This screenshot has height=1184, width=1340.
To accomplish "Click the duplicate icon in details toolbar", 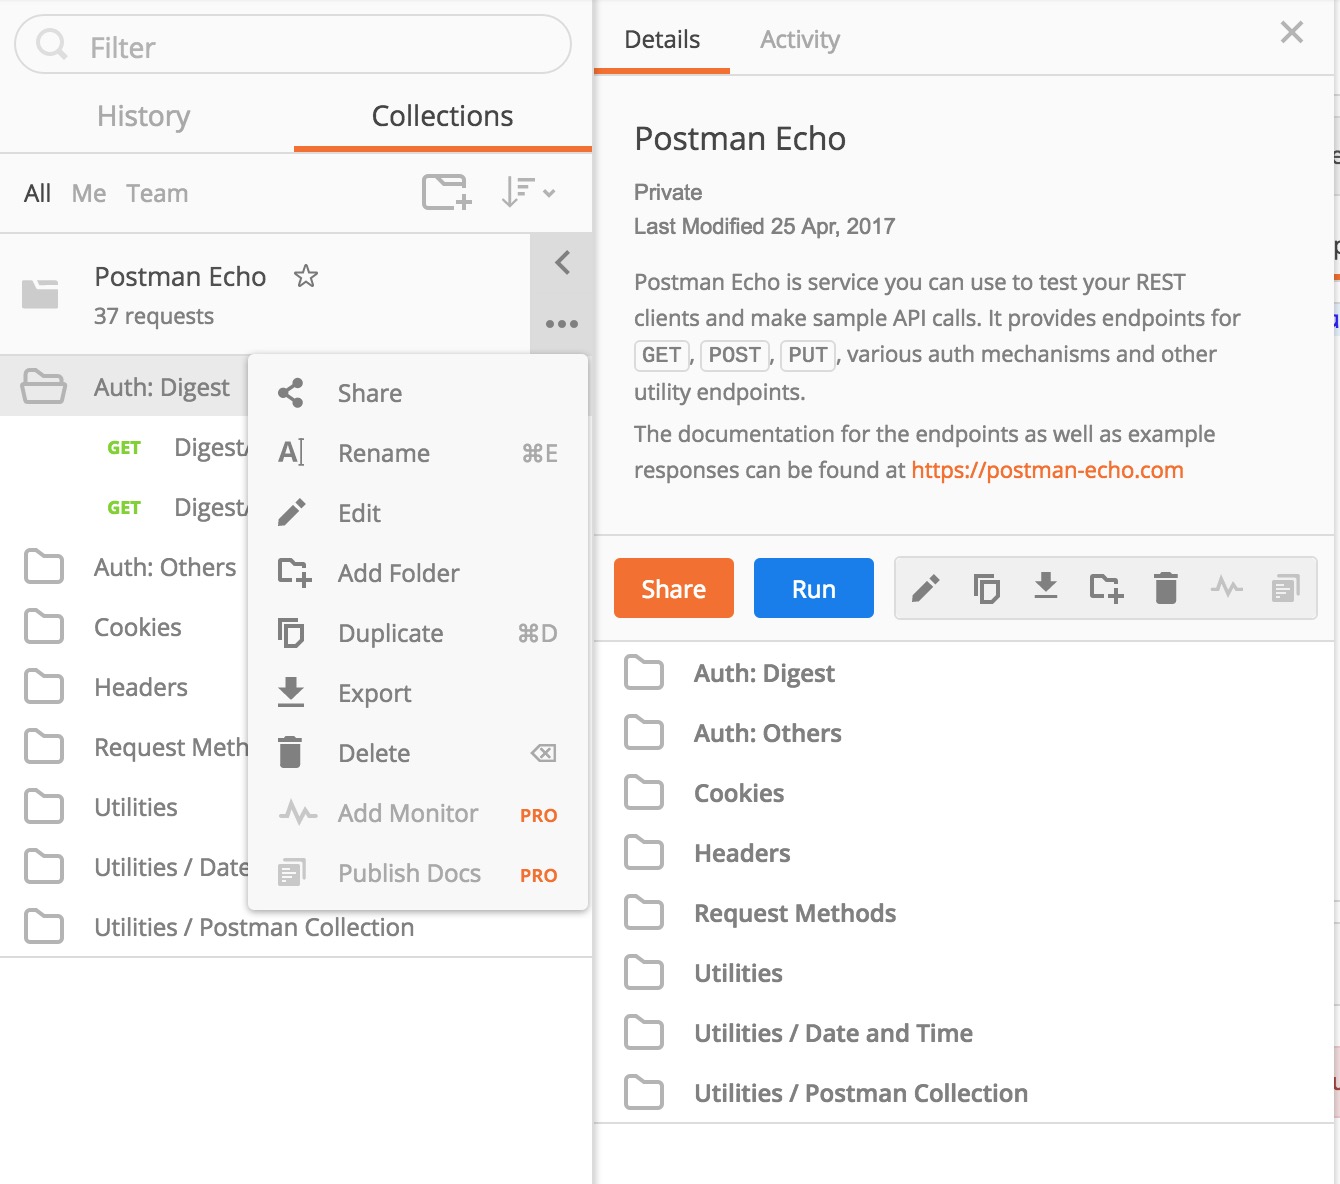I will point(986,588).
